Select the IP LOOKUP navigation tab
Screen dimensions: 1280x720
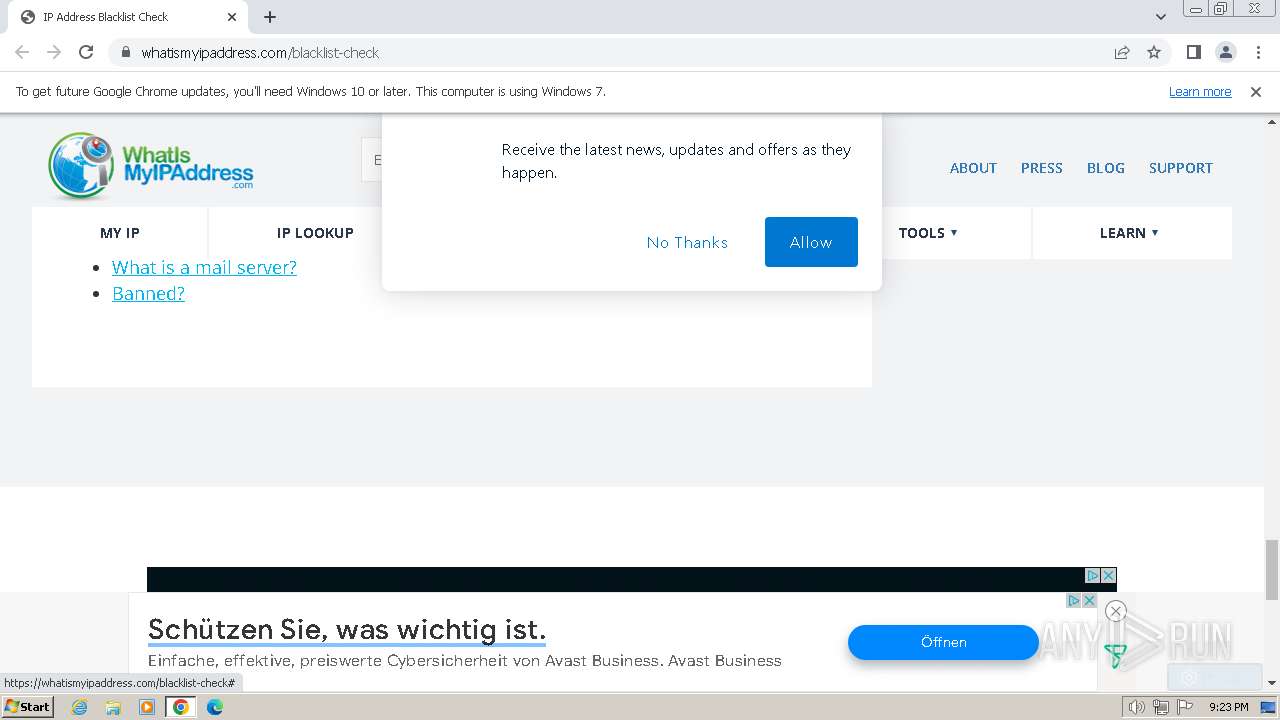tap(315, 233)
